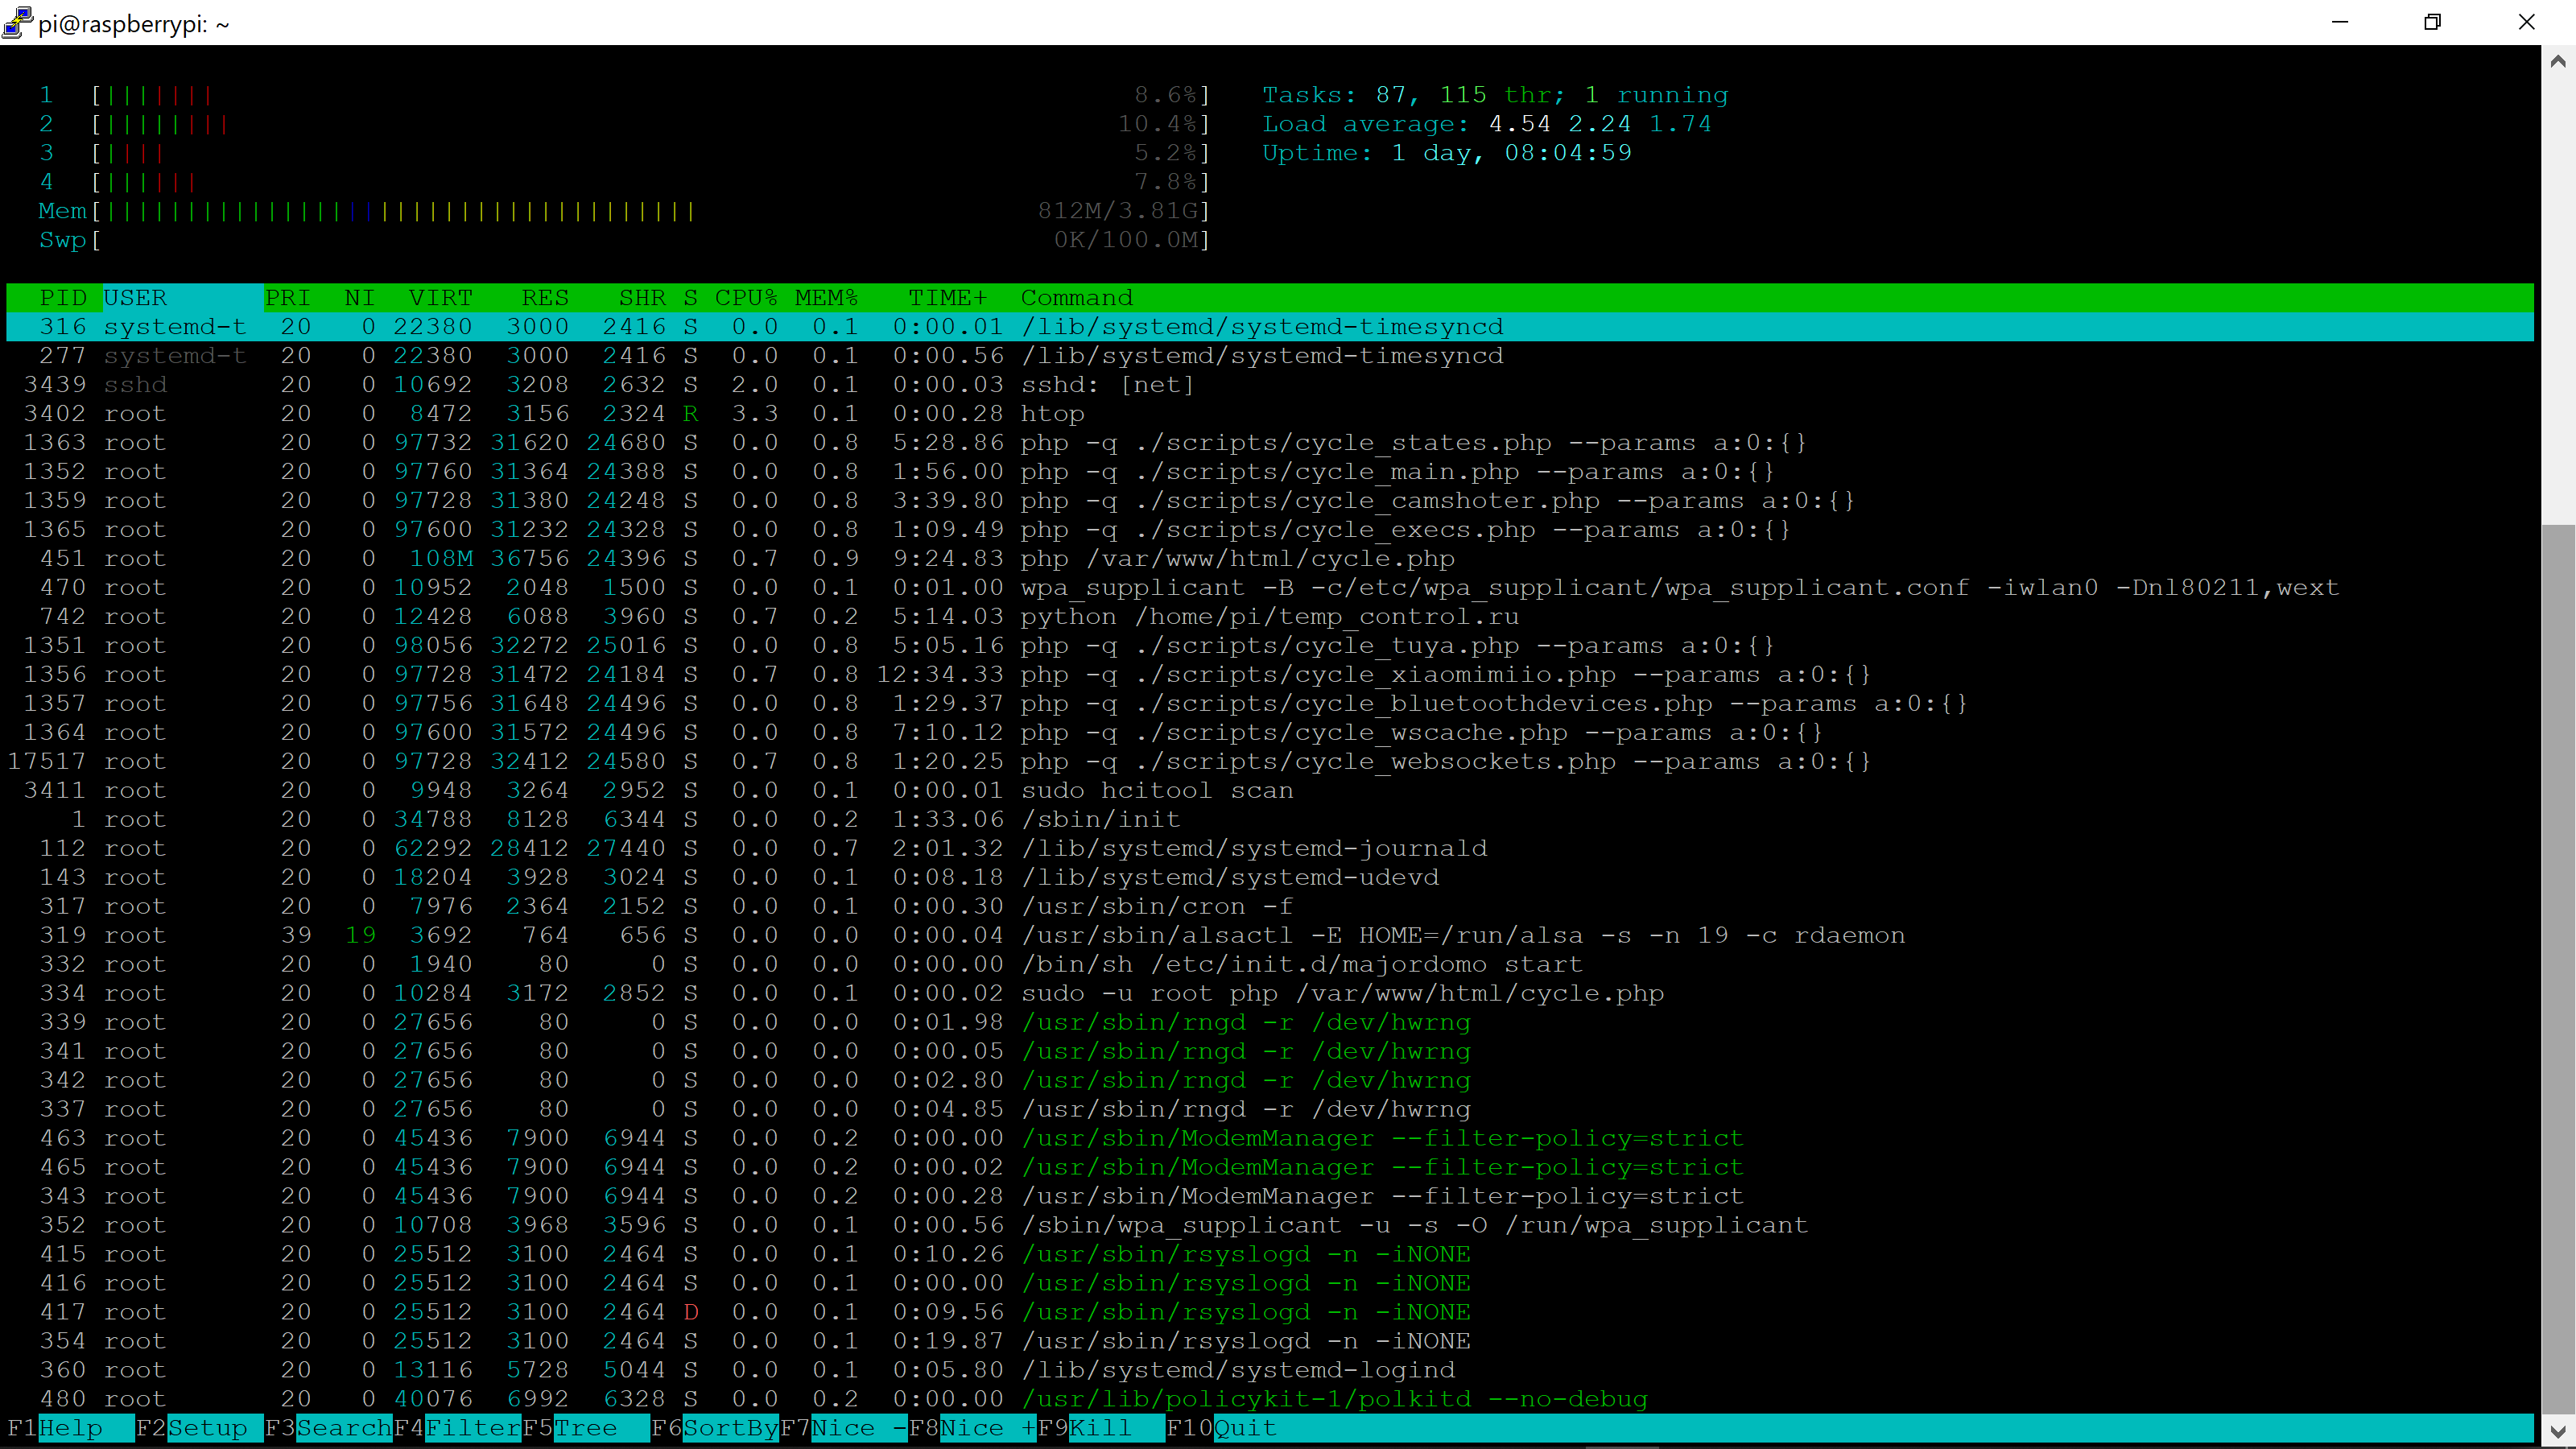
Task: Open the SortBy menu via F6SortBy
Action: [x=715, y=1428]
